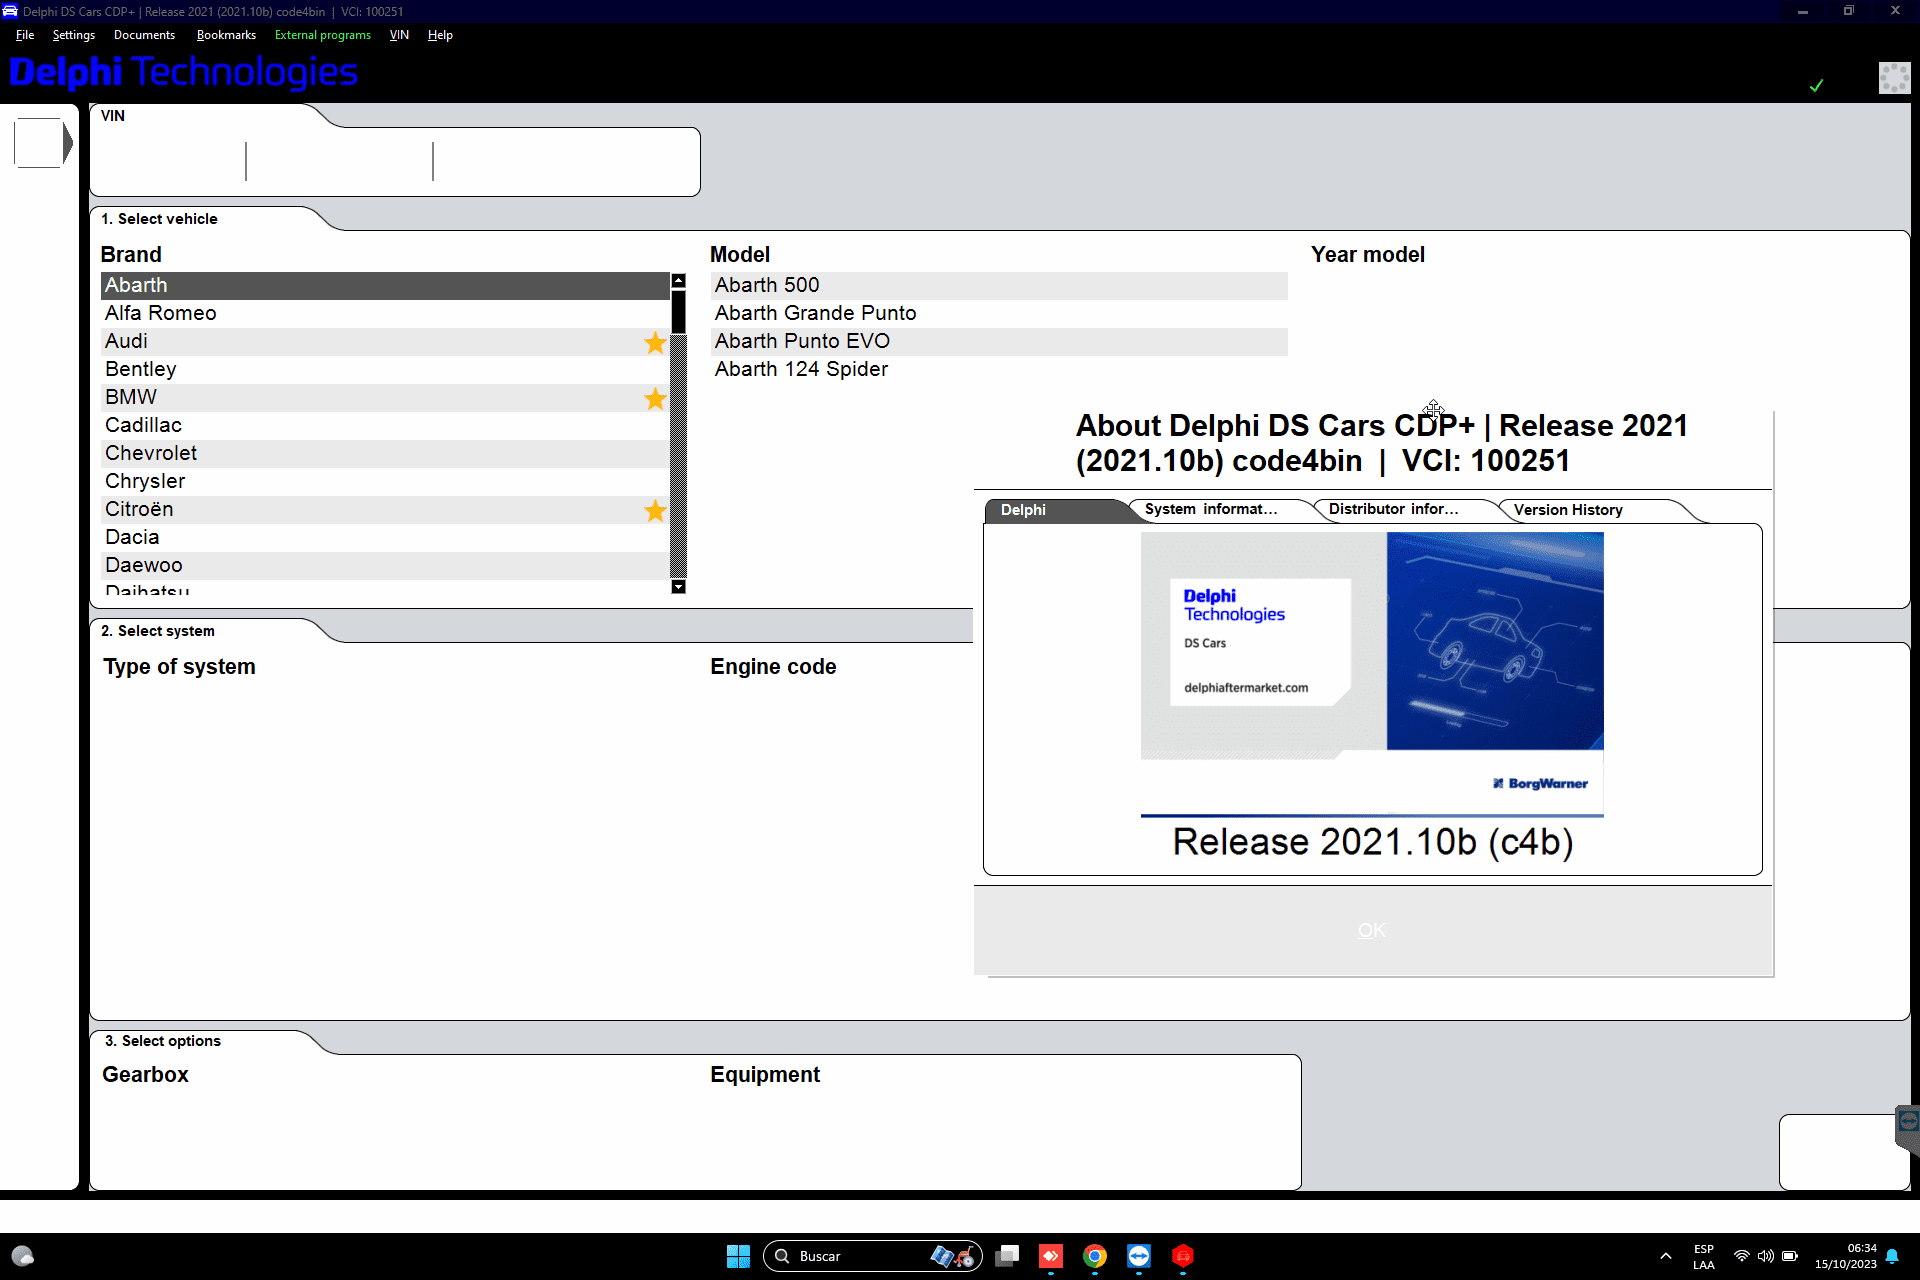Click the notifications bell in the system tray
Image resolution: width=1920 pixels, height=1280 pixels.
click(1893, 1257)
